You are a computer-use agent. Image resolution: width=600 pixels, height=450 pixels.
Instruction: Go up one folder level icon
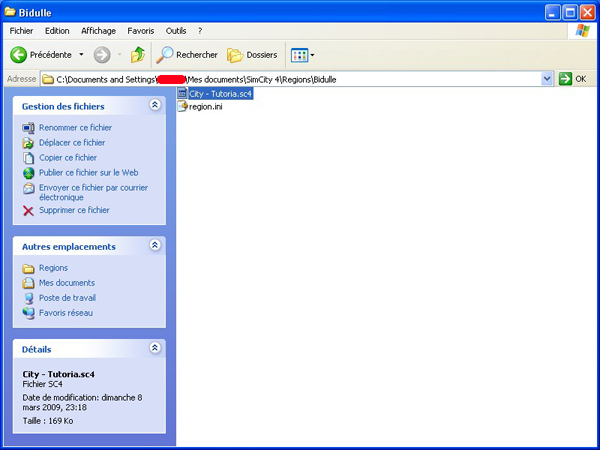click(x=138, y=55)
